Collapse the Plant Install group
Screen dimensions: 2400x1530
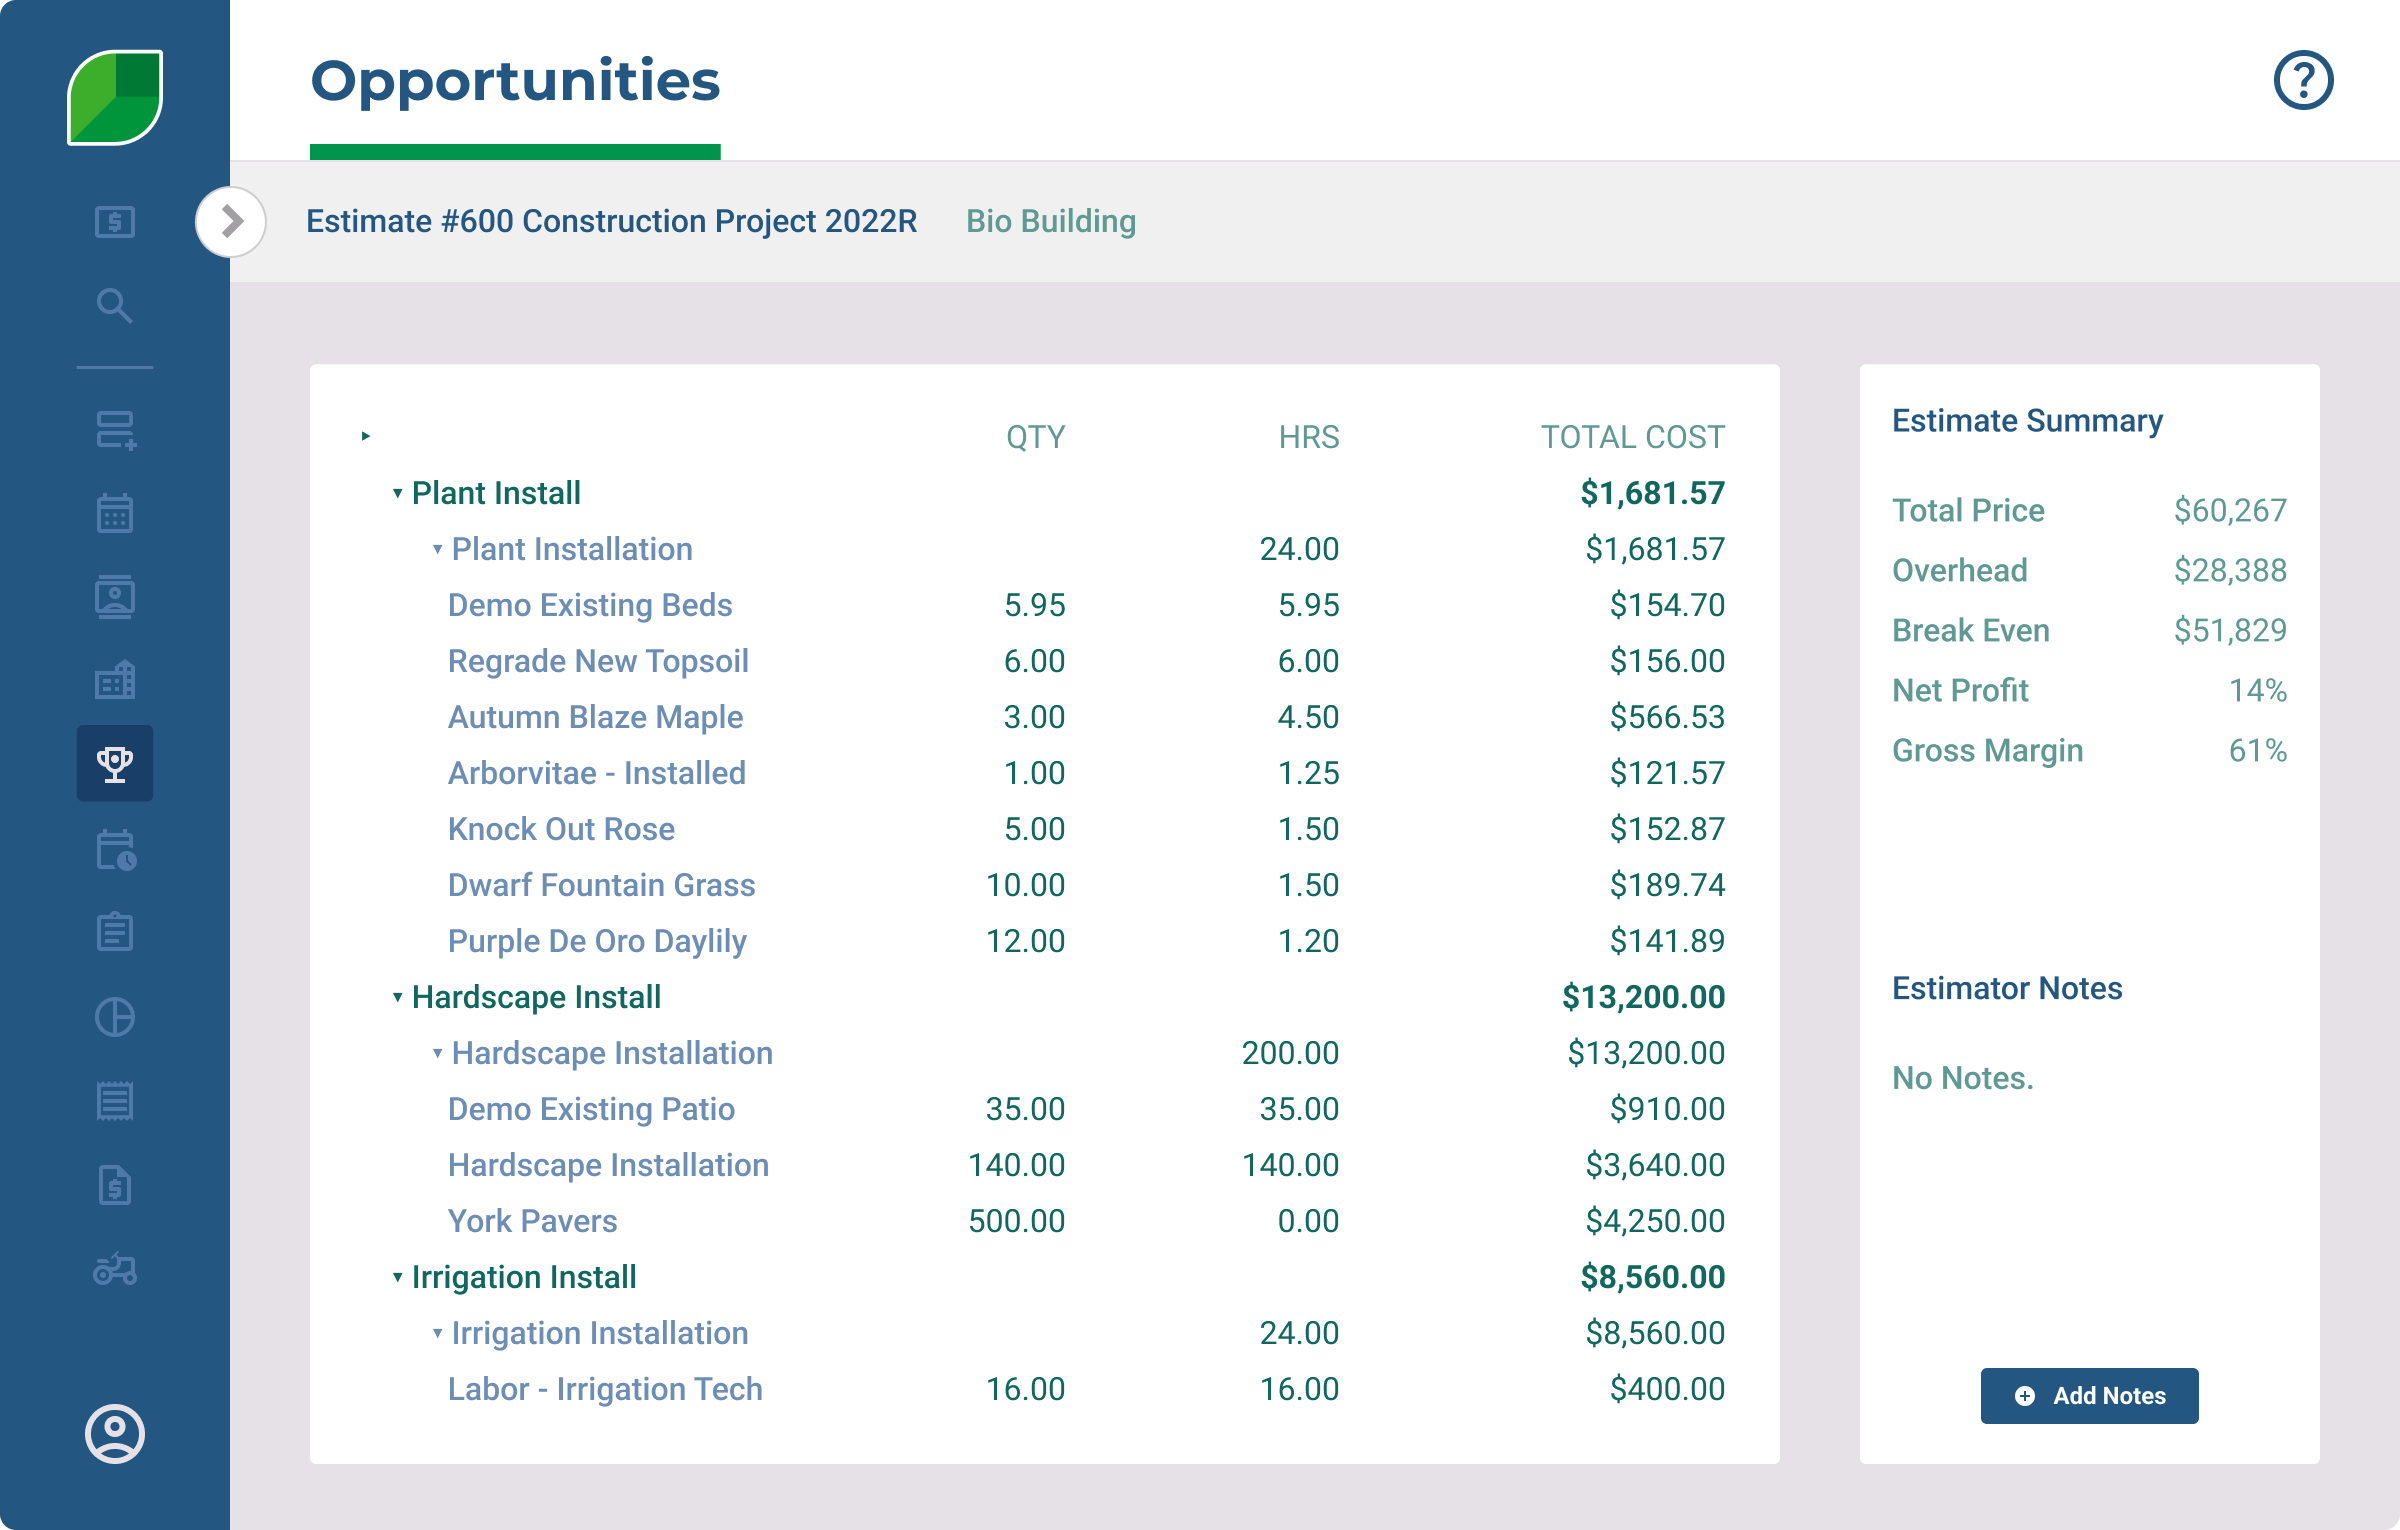(x=398, y=493)
